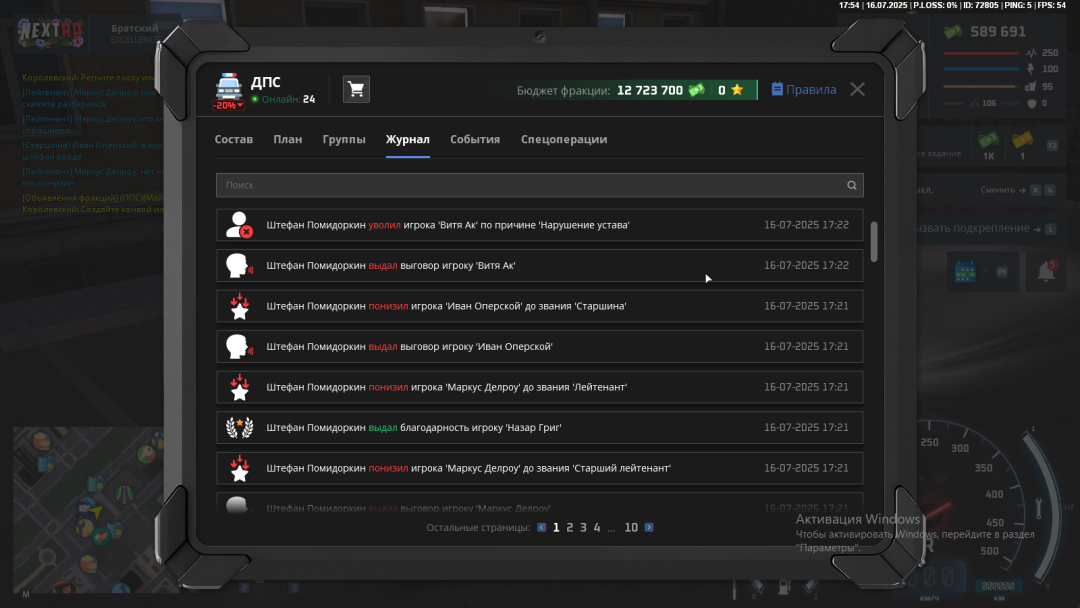Click demotion star icon for 'Иван Оперской' row
Screen dimensions: 1080x608
coord(239,306)
